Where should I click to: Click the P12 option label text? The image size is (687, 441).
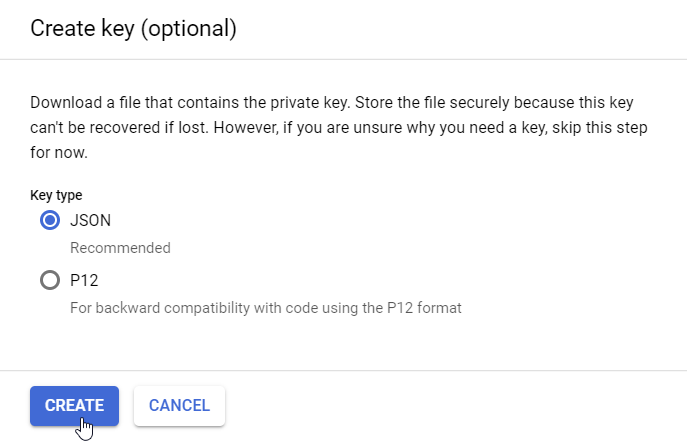coord(84,281)
